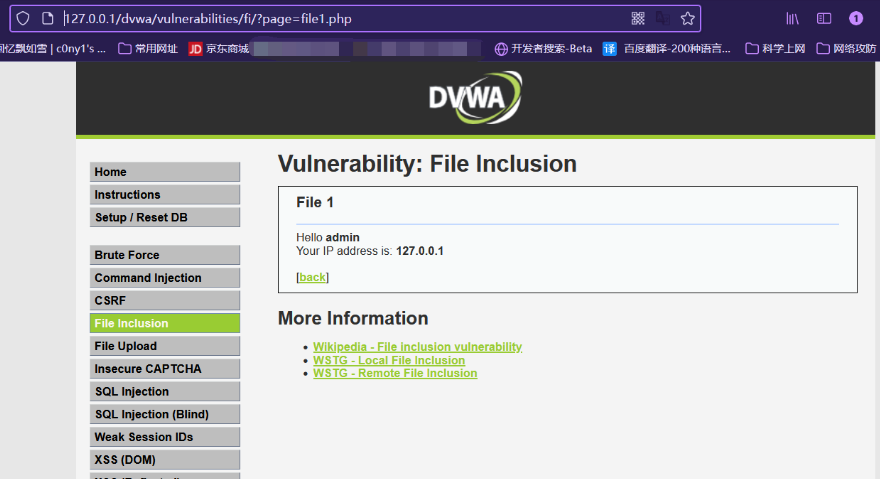Click the 'Hello admin' text
This screenshot has height=479, width=880.
coord(328,238)
